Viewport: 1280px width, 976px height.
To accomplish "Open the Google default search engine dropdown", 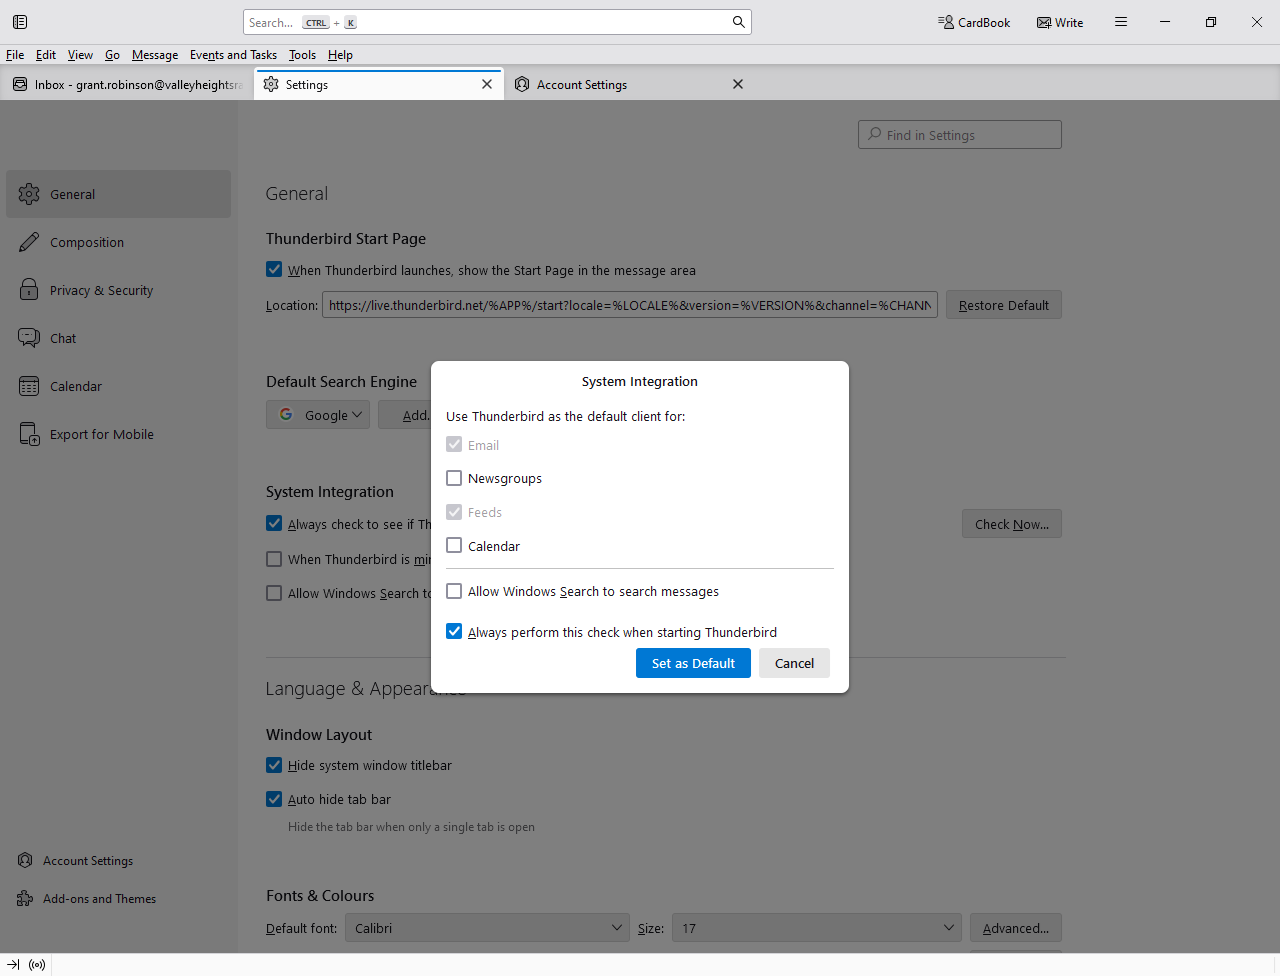I will tap(318, 414).
